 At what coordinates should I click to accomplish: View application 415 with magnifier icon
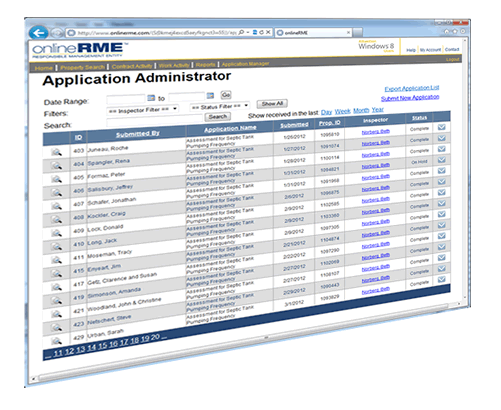pos(57,273)
